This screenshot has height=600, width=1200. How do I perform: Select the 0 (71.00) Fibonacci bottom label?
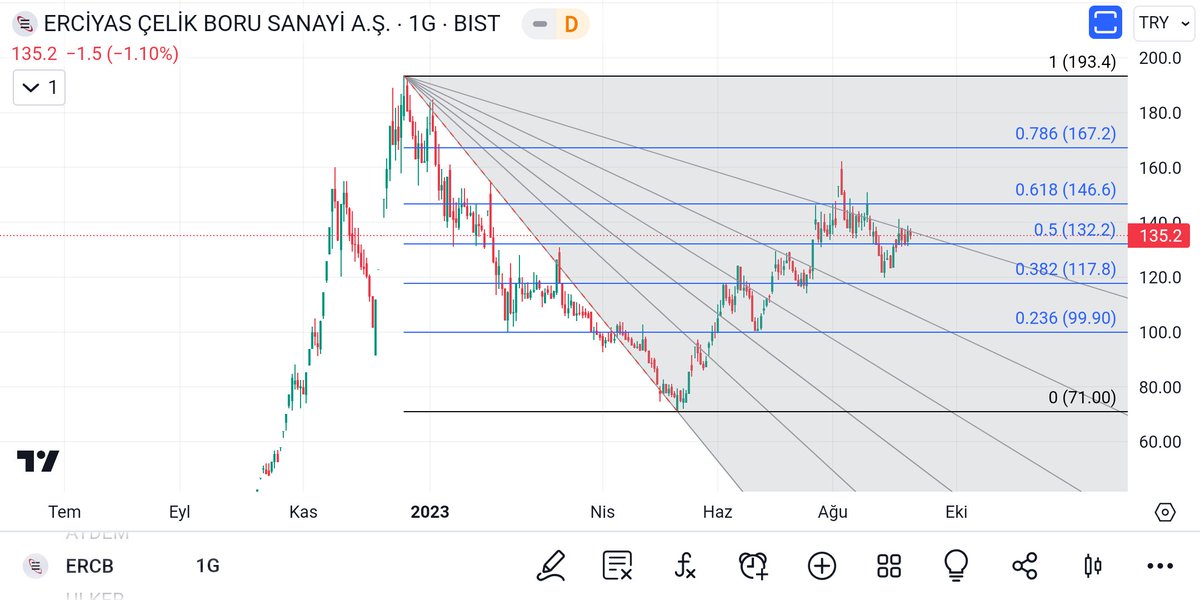(x=1082, y=397)
